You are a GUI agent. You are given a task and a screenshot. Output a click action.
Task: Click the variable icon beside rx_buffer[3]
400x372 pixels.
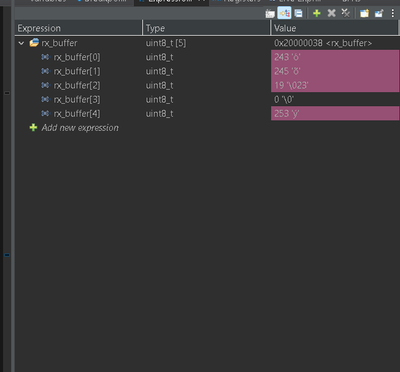point(46,99)
